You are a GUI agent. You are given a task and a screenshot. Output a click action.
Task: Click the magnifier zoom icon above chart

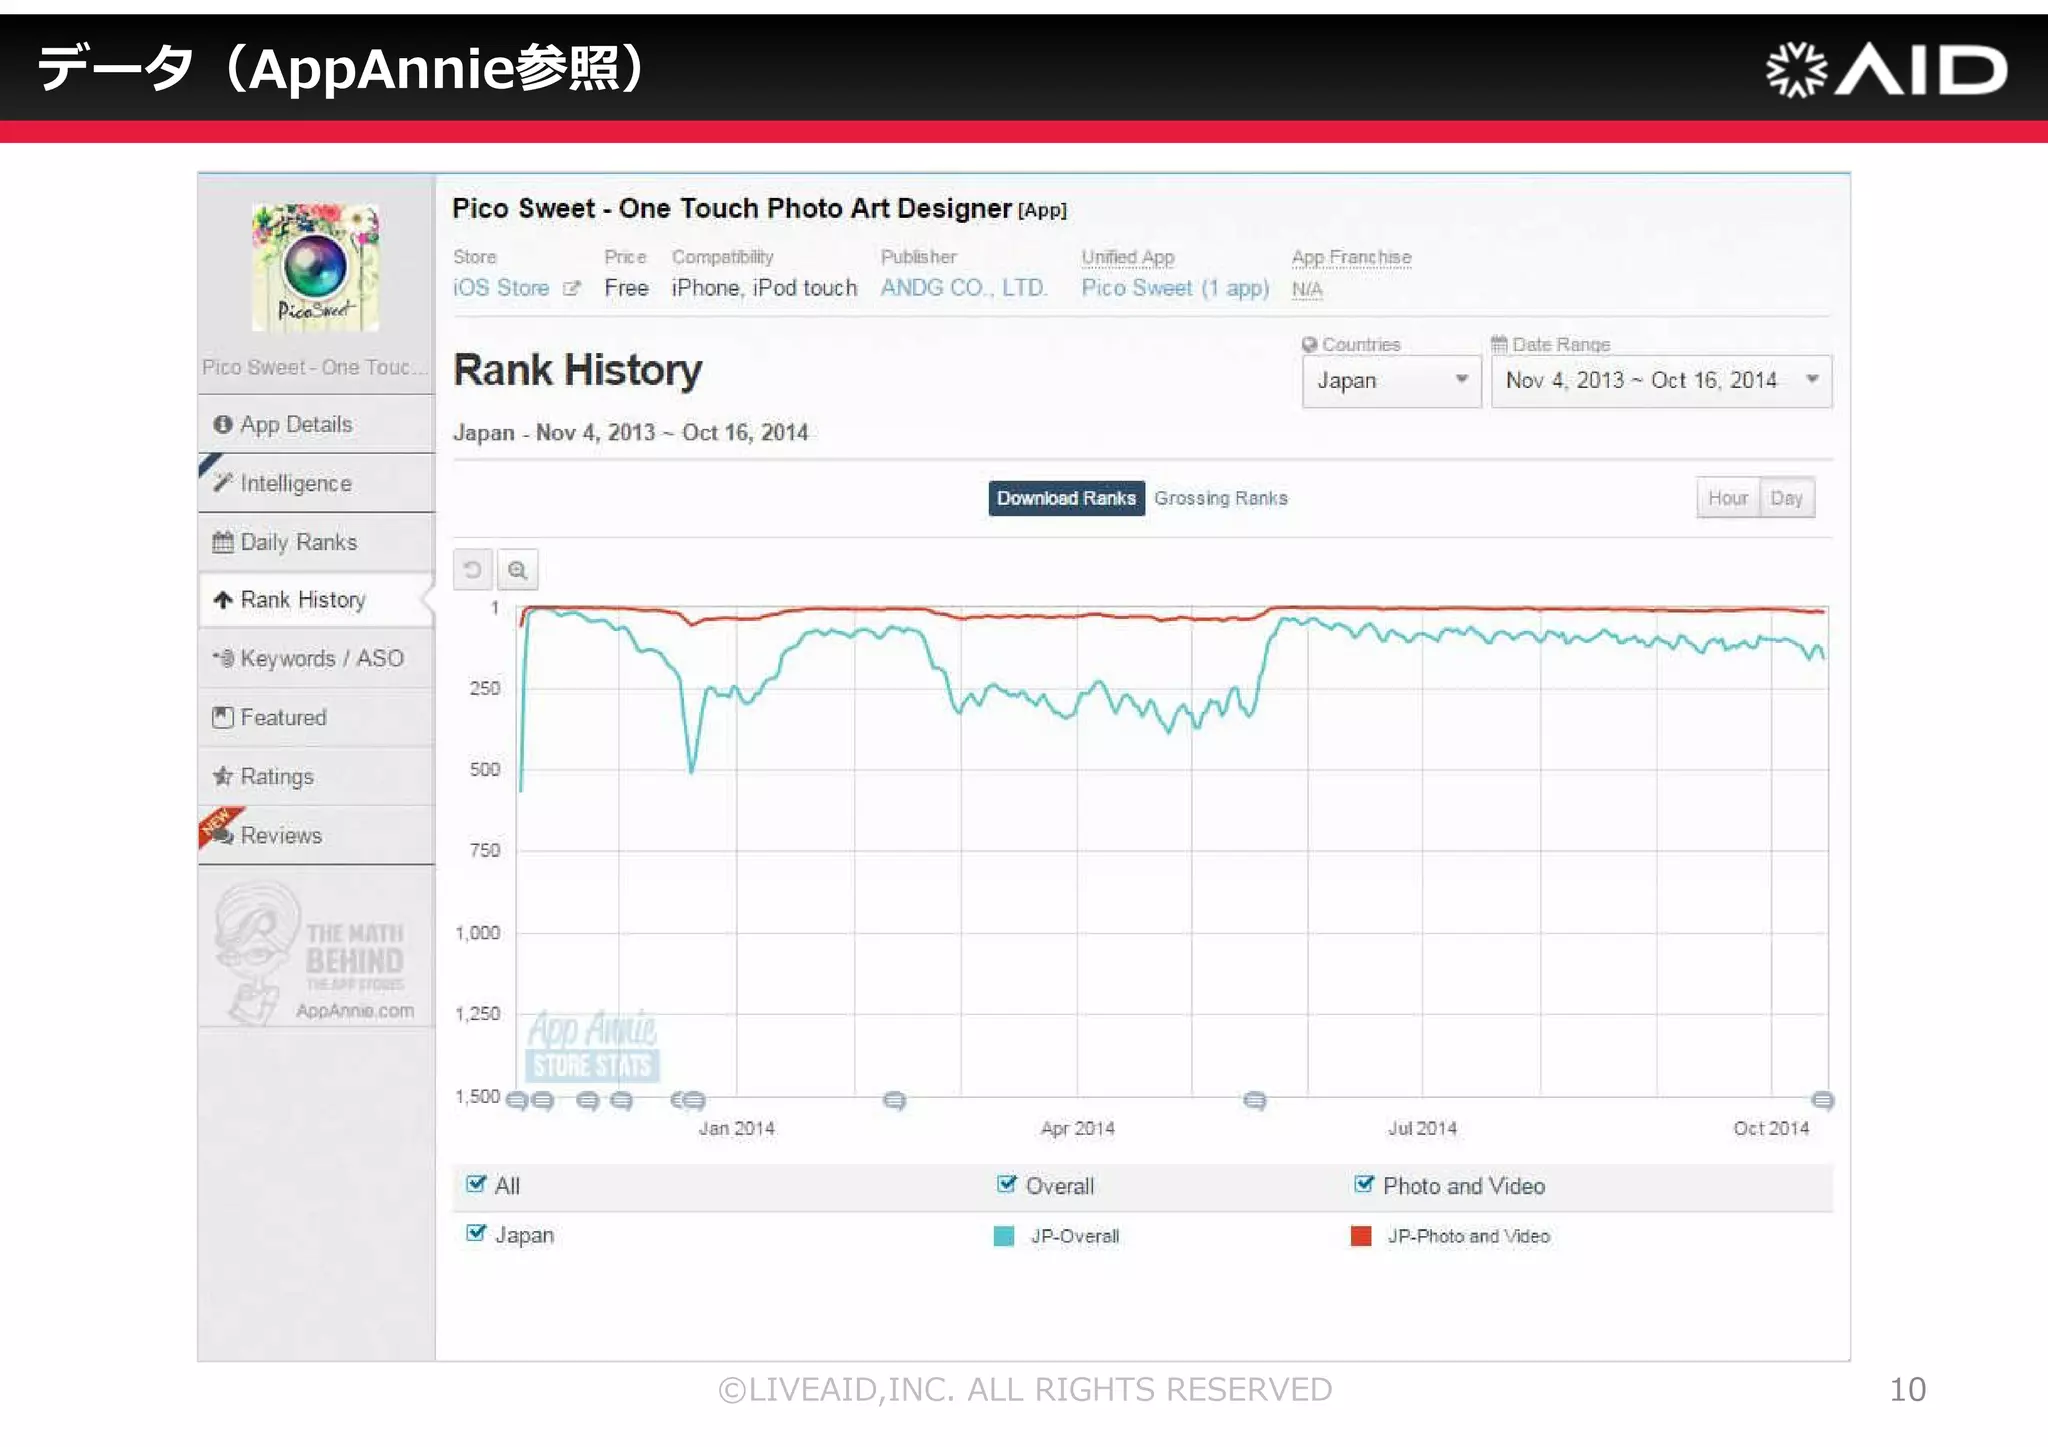pos(517,570)
